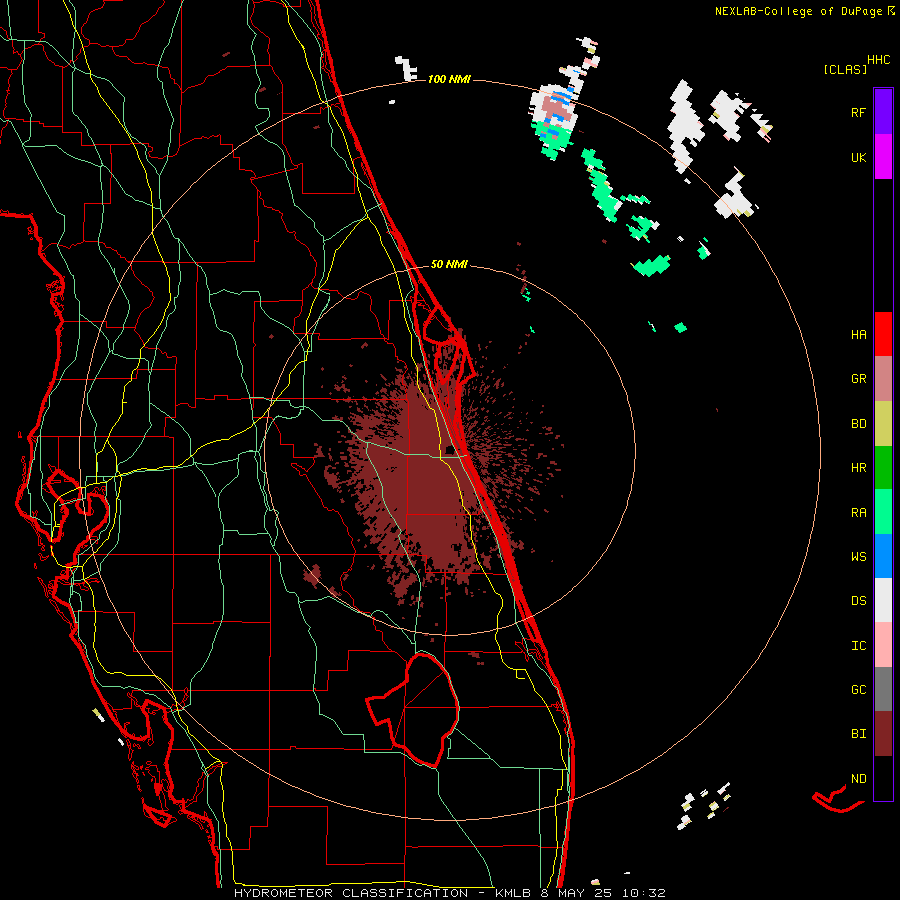Click the 'RF' legend label

tap(858, 112)
